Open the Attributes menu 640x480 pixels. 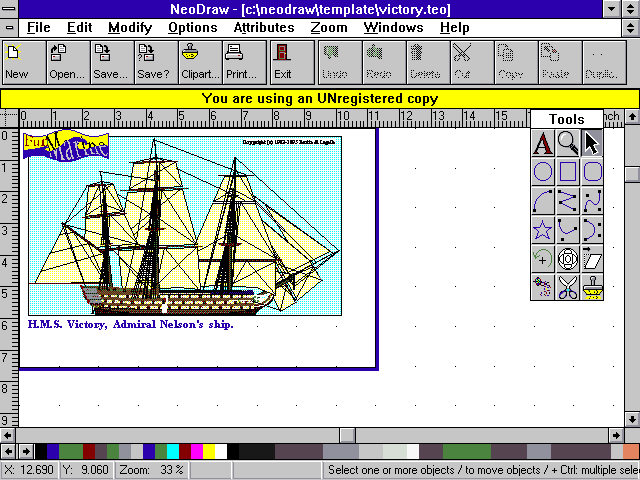pos(264,27)
